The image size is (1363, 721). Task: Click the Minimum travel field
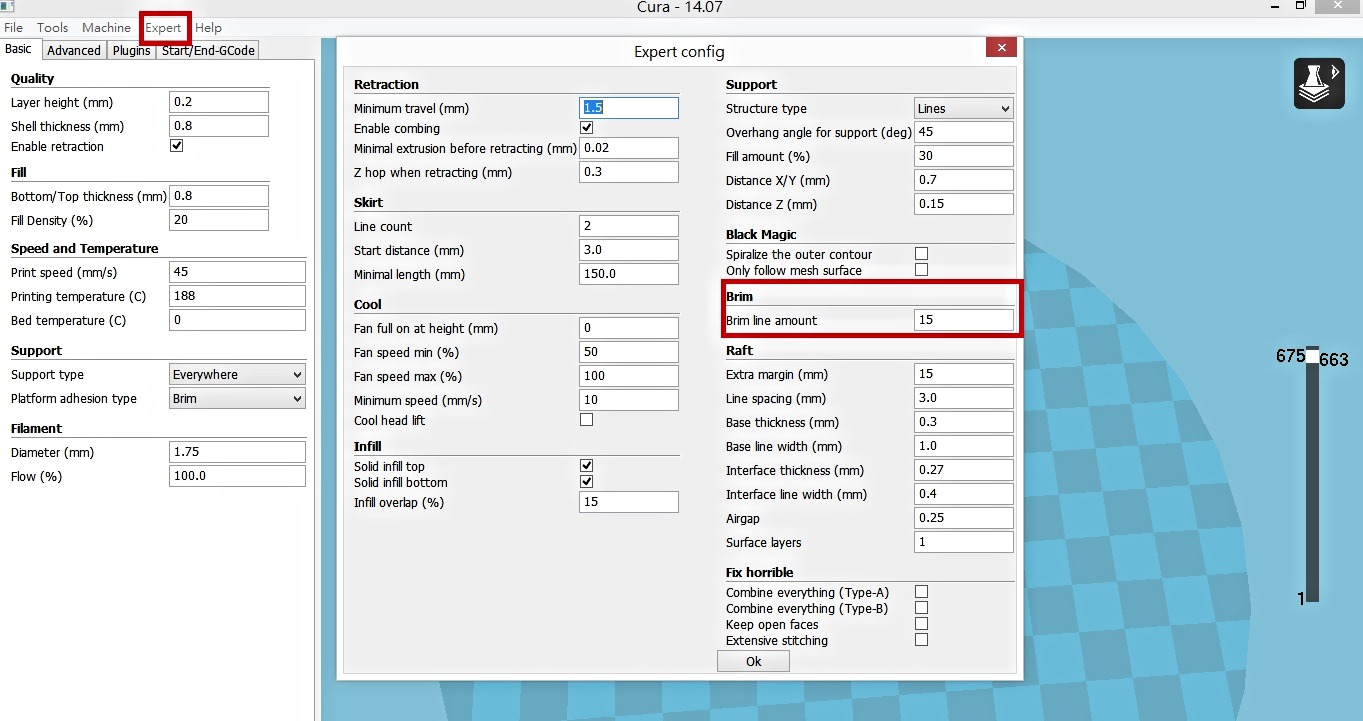coord(629,108)
